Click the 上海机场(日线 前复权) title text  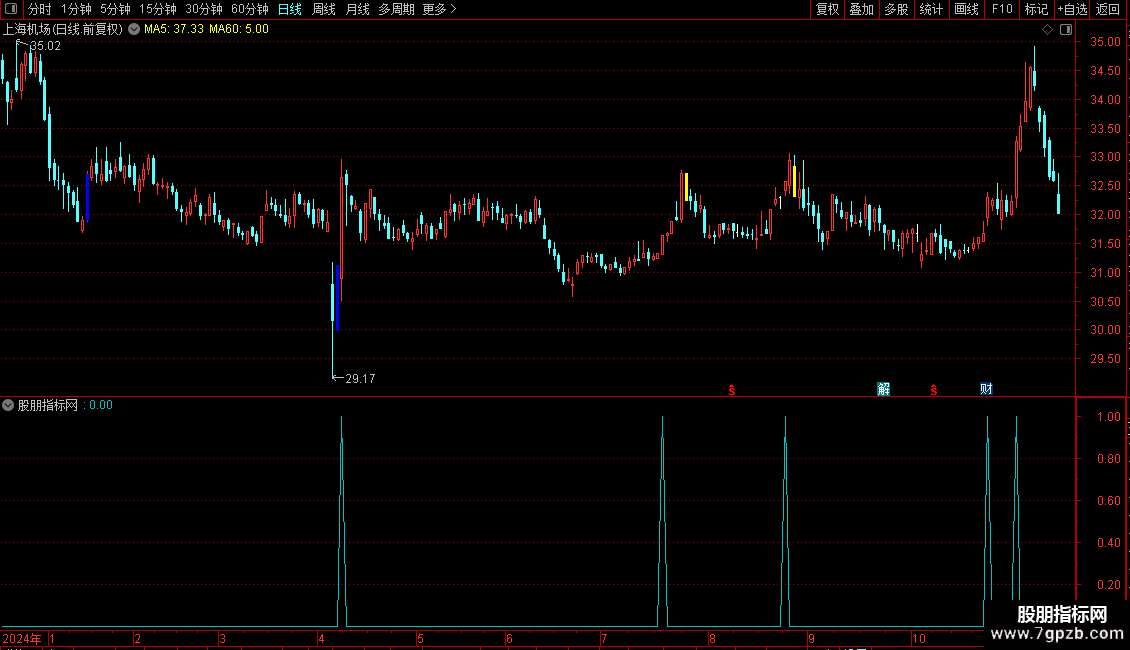coord(63,30)
